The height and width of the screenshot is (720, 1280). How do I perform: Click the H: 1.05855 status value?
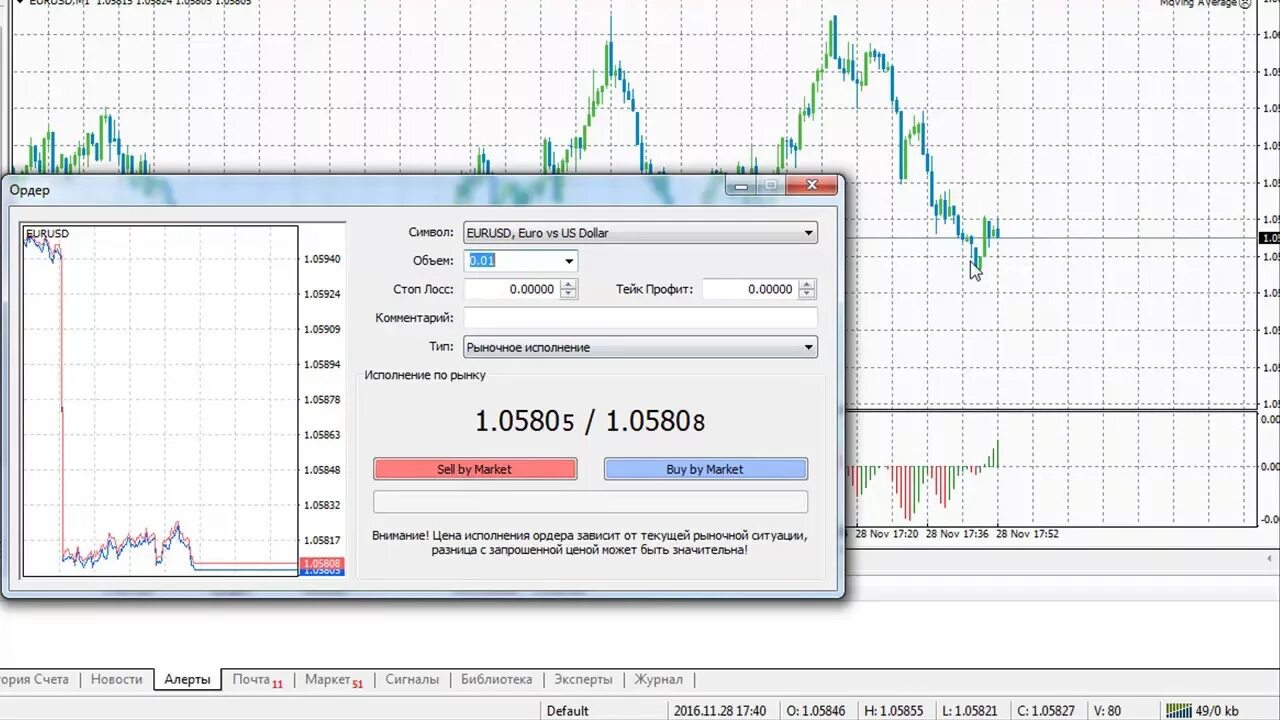[x=894, y=711]
